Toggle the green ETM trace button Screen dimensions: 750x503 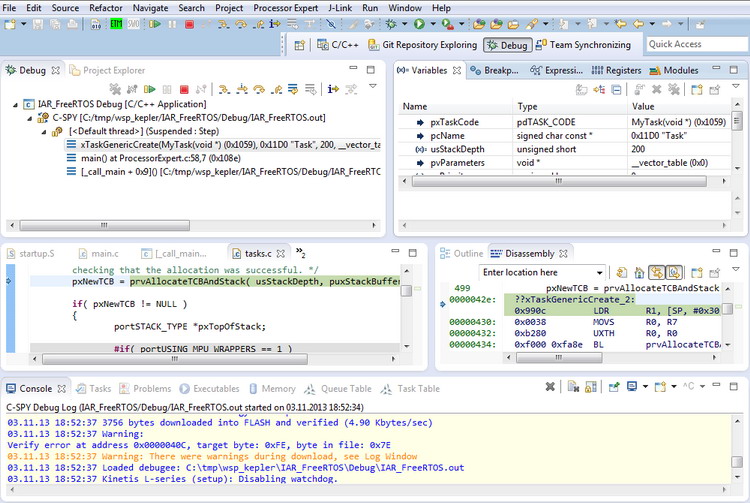click(116, 24)
